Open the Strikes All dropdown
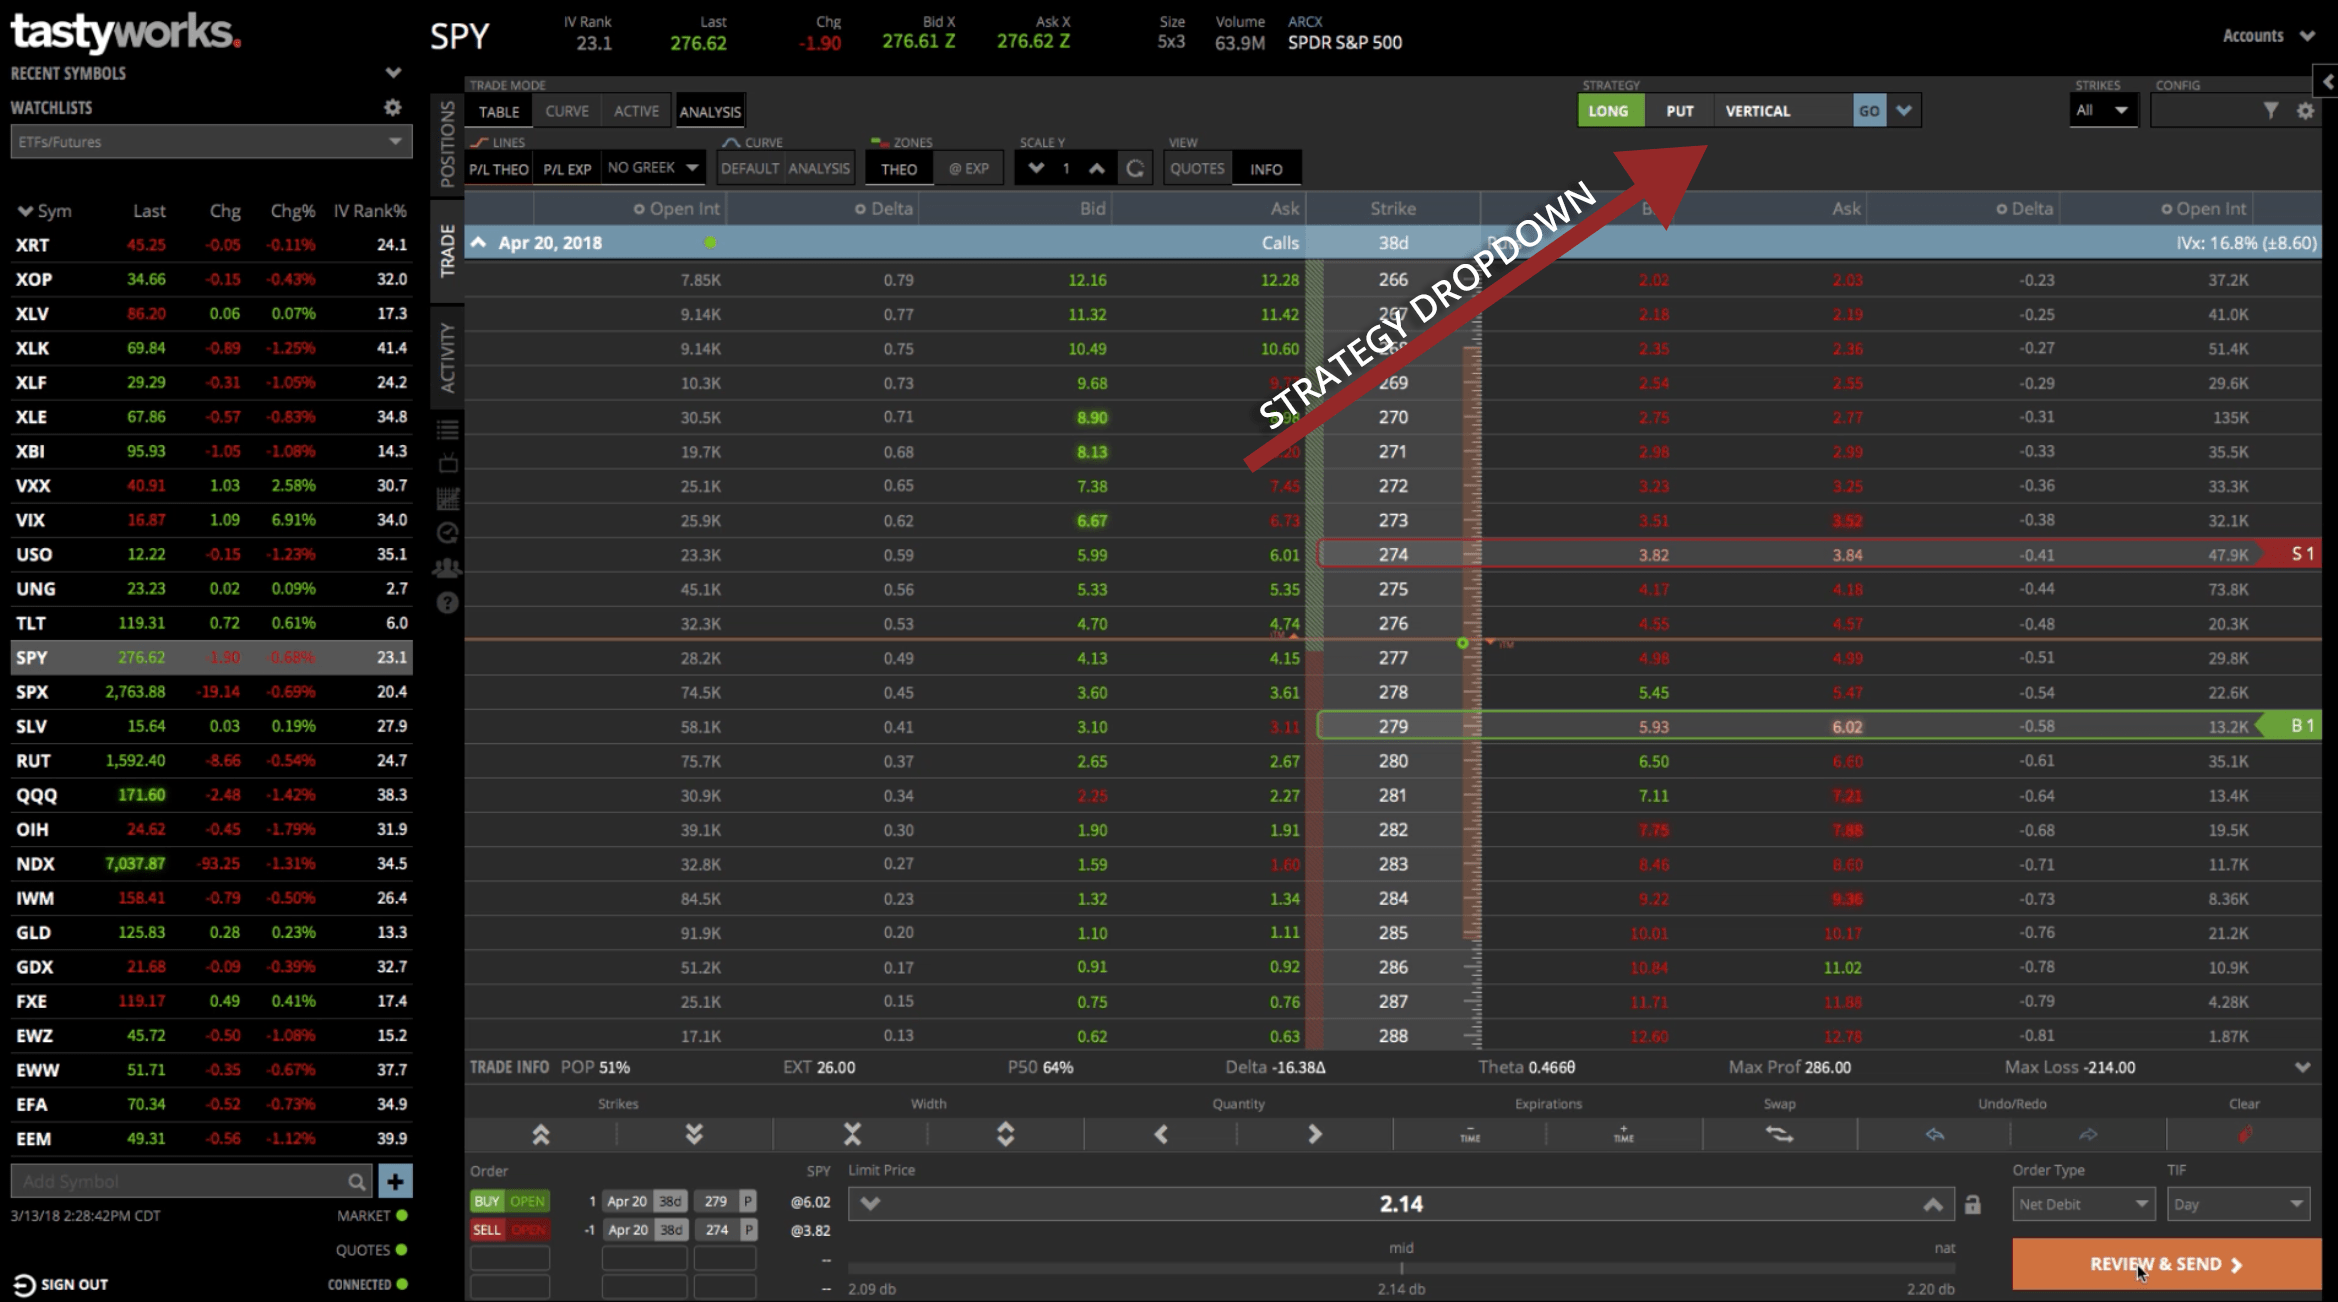 click(x=2102, y=111)
